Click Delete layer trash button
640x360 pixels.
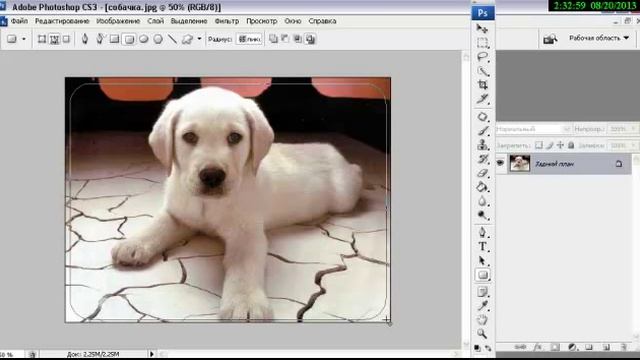pos(624,347)
